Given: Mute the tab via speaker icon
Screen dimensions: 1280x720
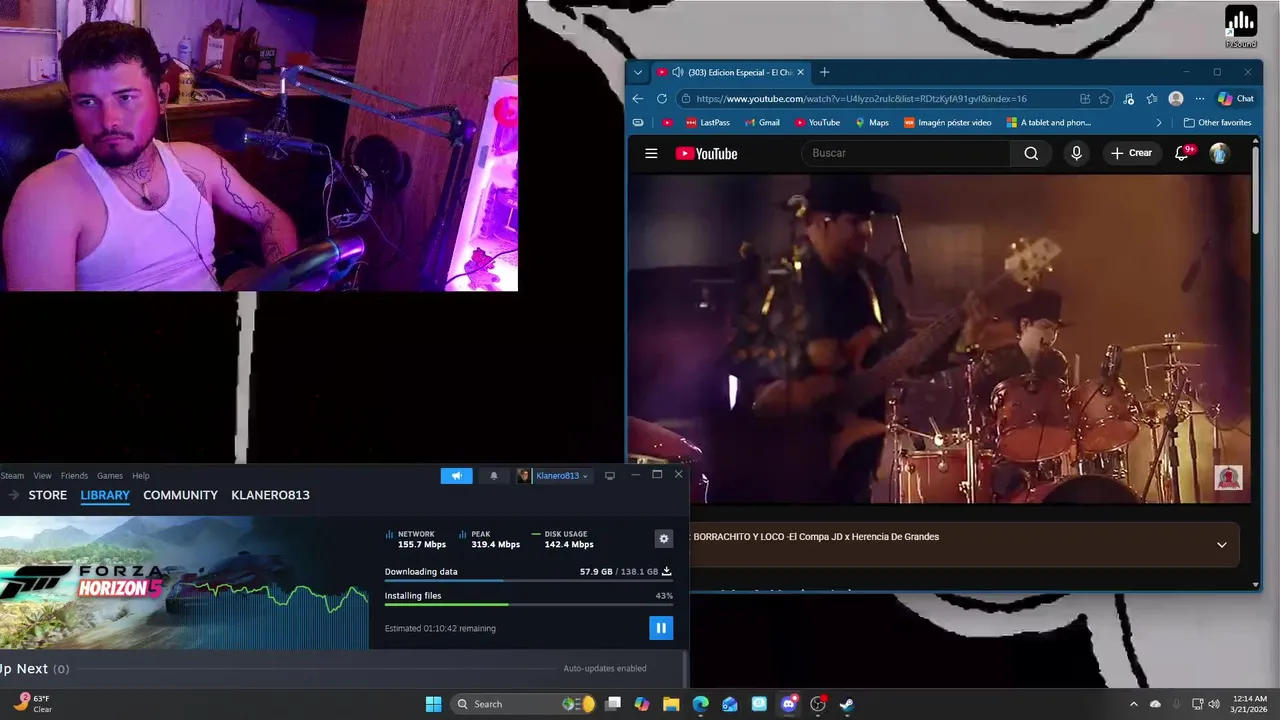Looking at the screenshot, I should pos(678,72).
